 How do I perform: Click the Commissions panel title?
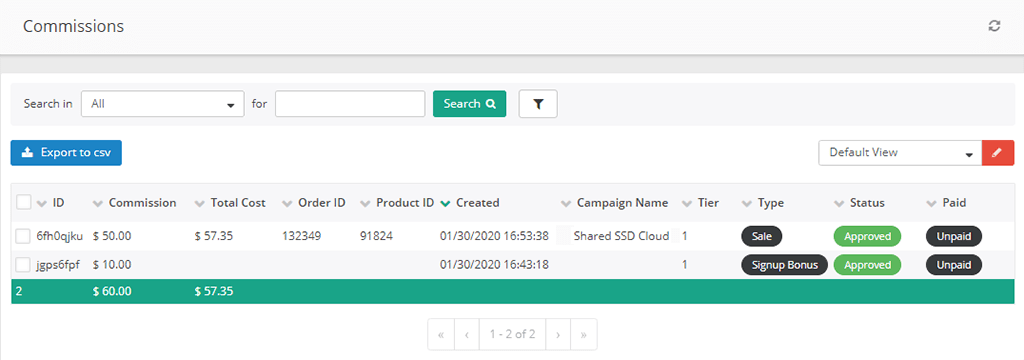click(73, 26)
